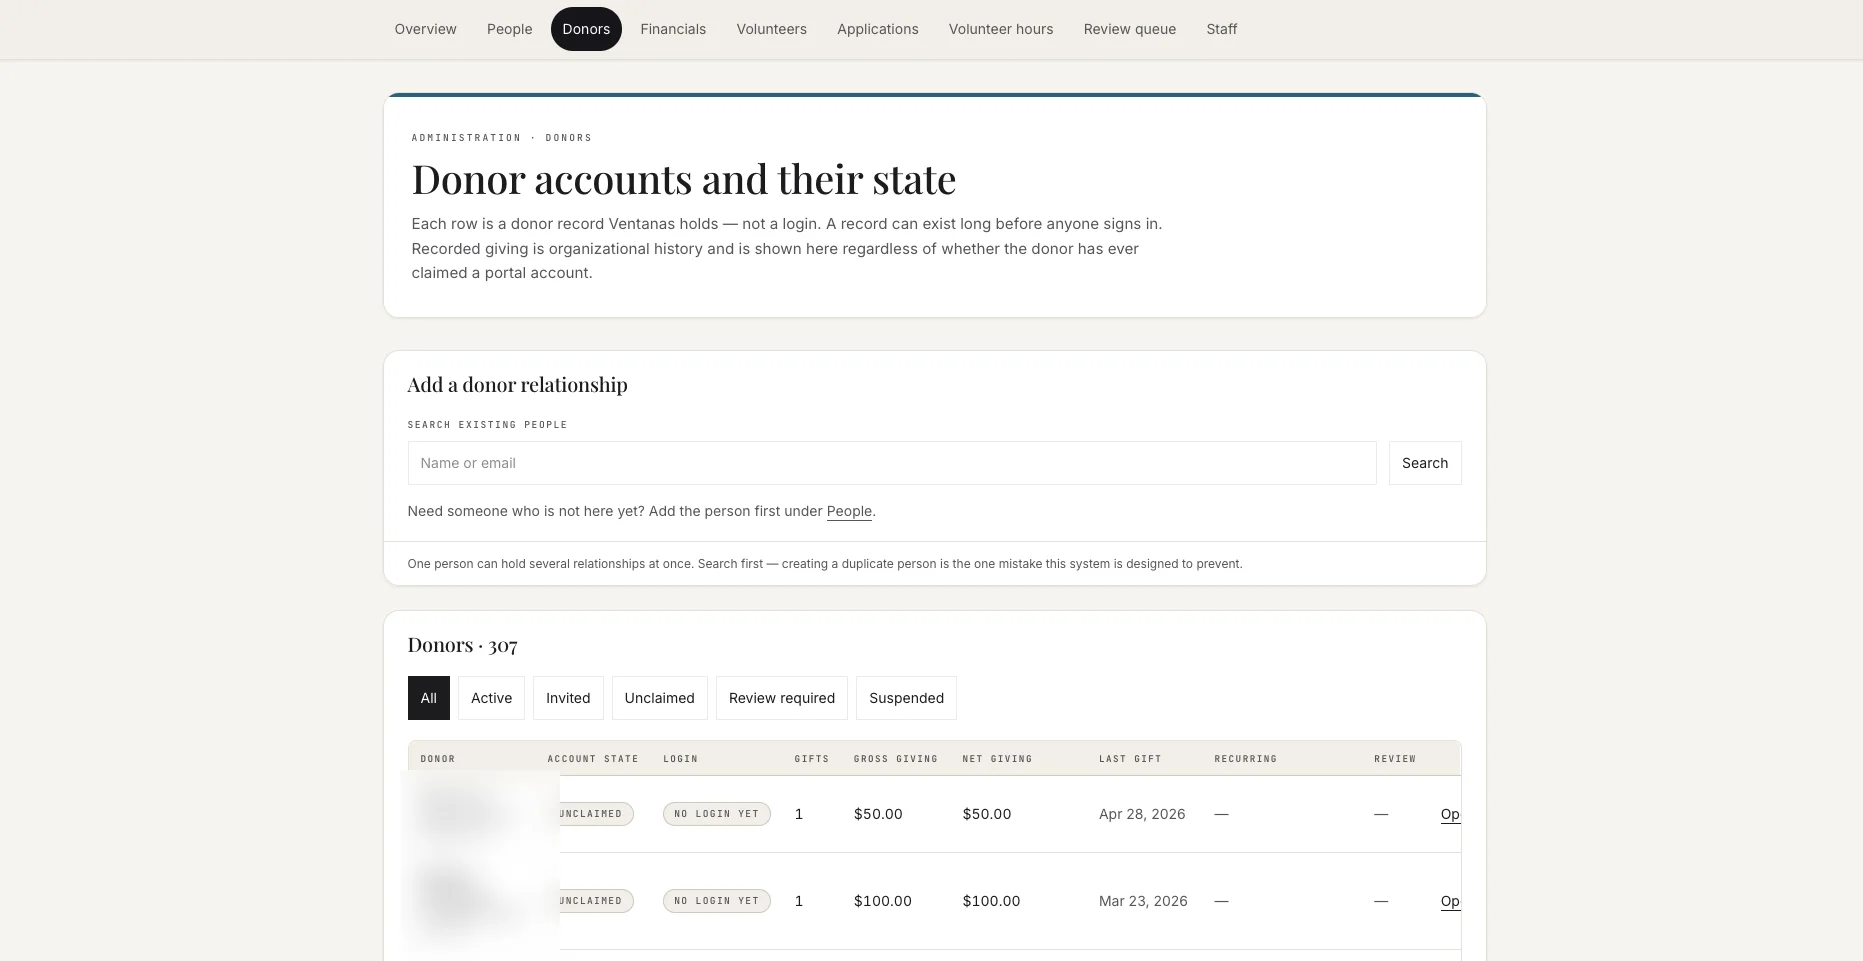This screenshot has height=961, width=1863.
Task: Click No Login Yet badge in $100.00 row
Action: coord(717,901)
